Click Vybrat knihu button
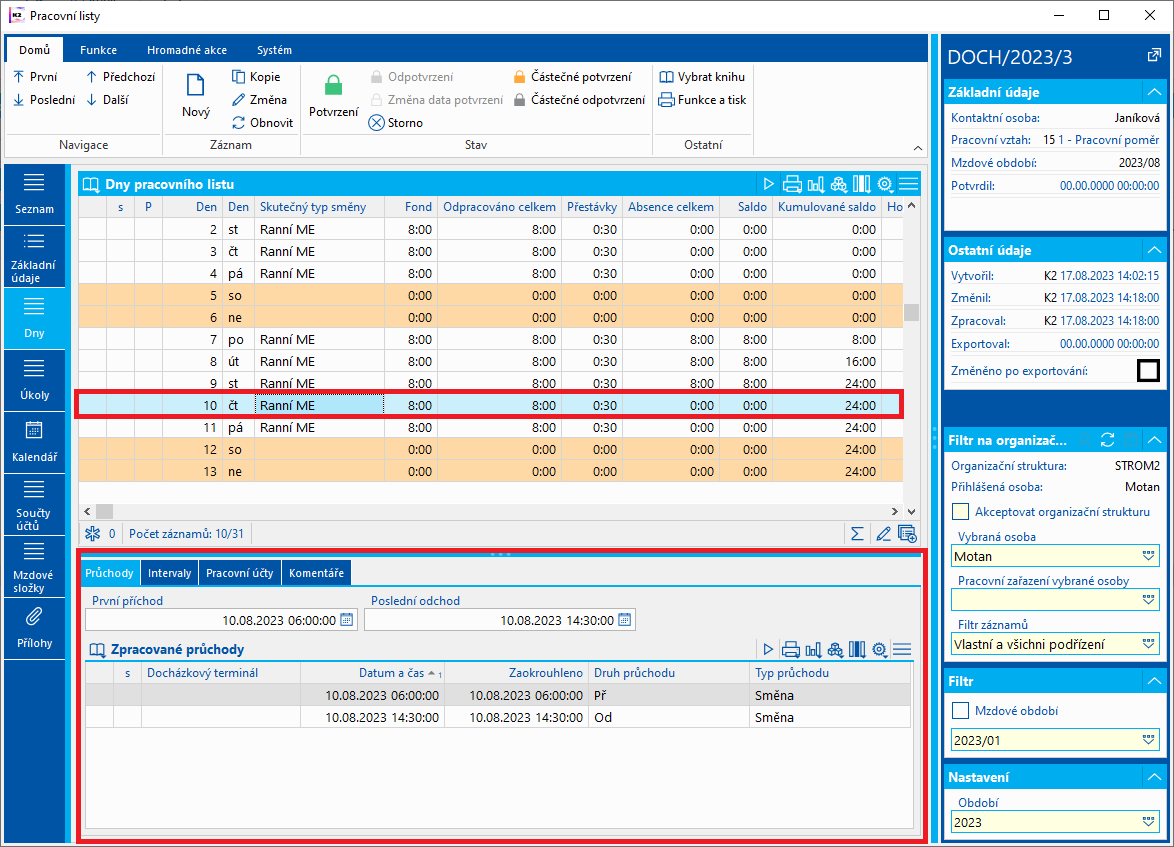 702,77
